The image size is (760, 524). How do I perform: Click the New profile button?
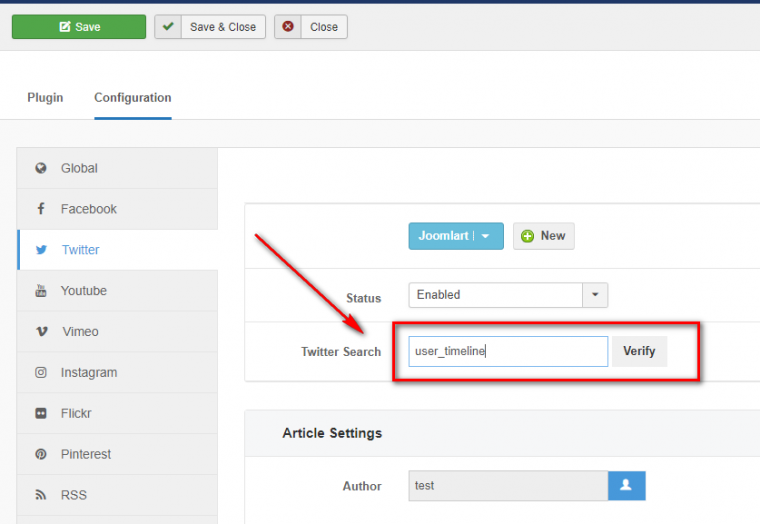[x=543, y=236]
